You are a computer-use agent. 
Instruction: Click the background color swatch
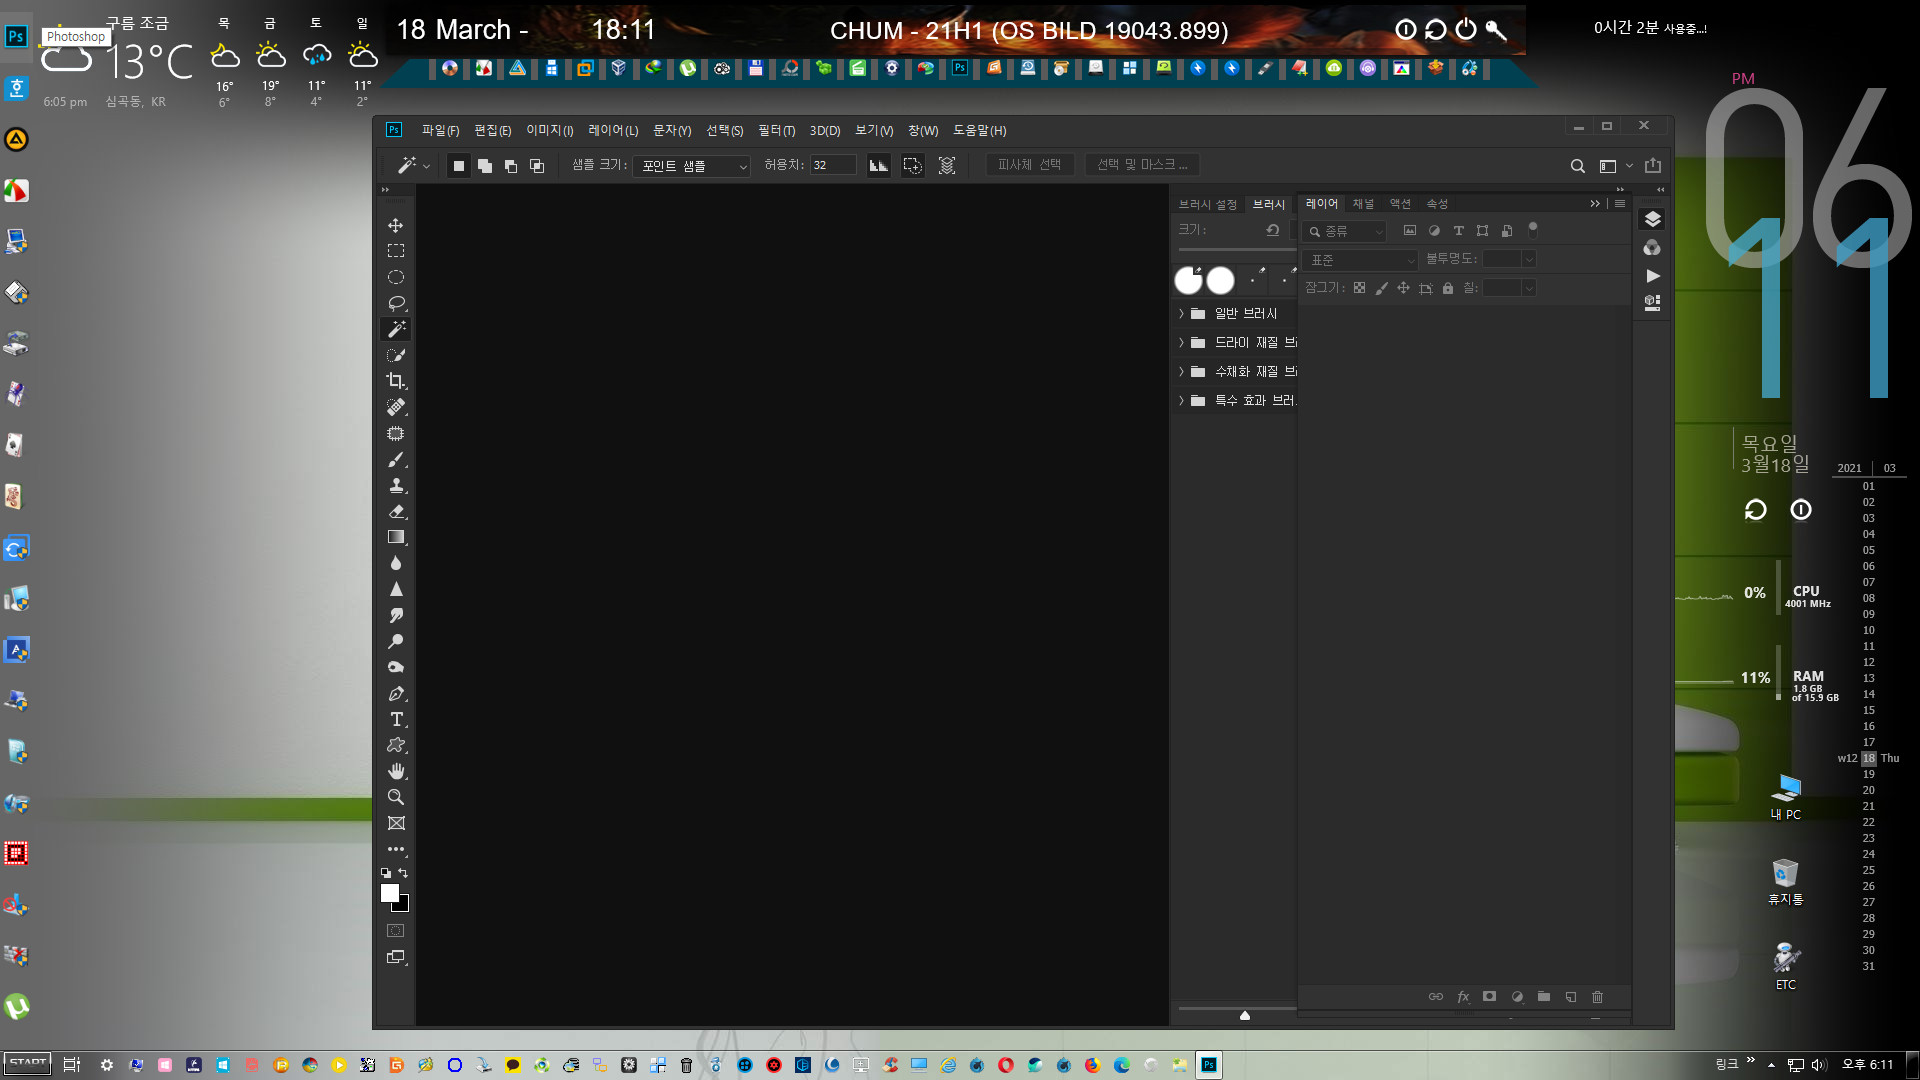(x=404, y=905)
